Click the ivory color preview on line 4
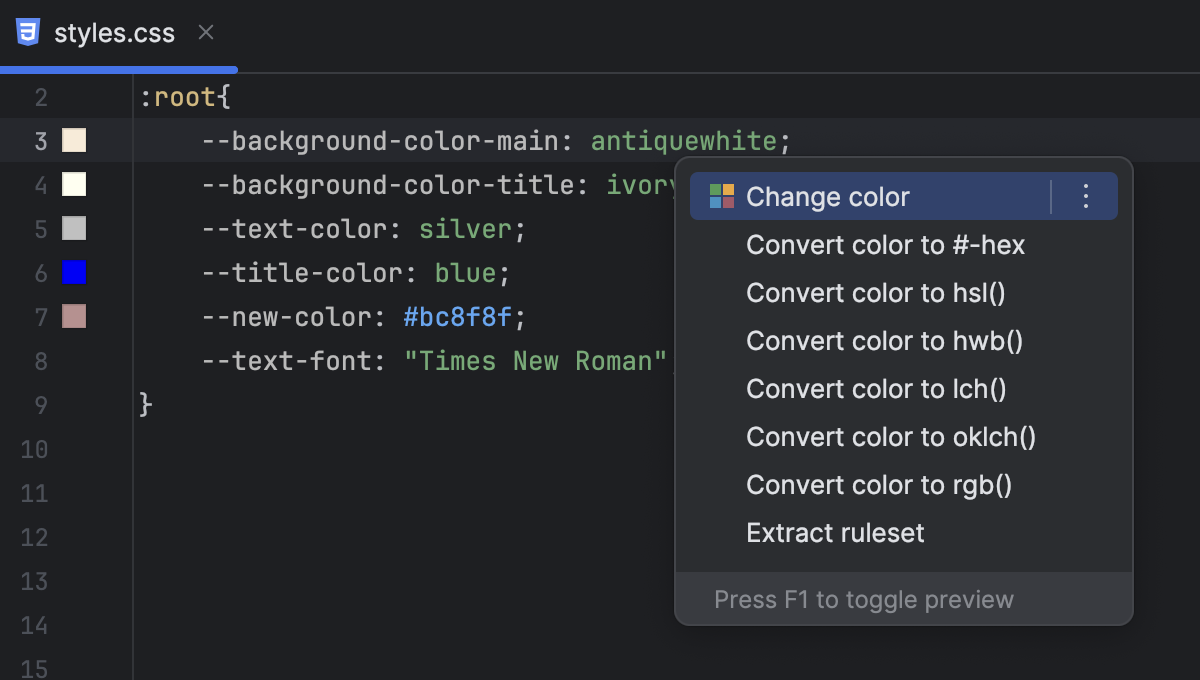The height and width of the screenshot is (680, 1200). 73,185
